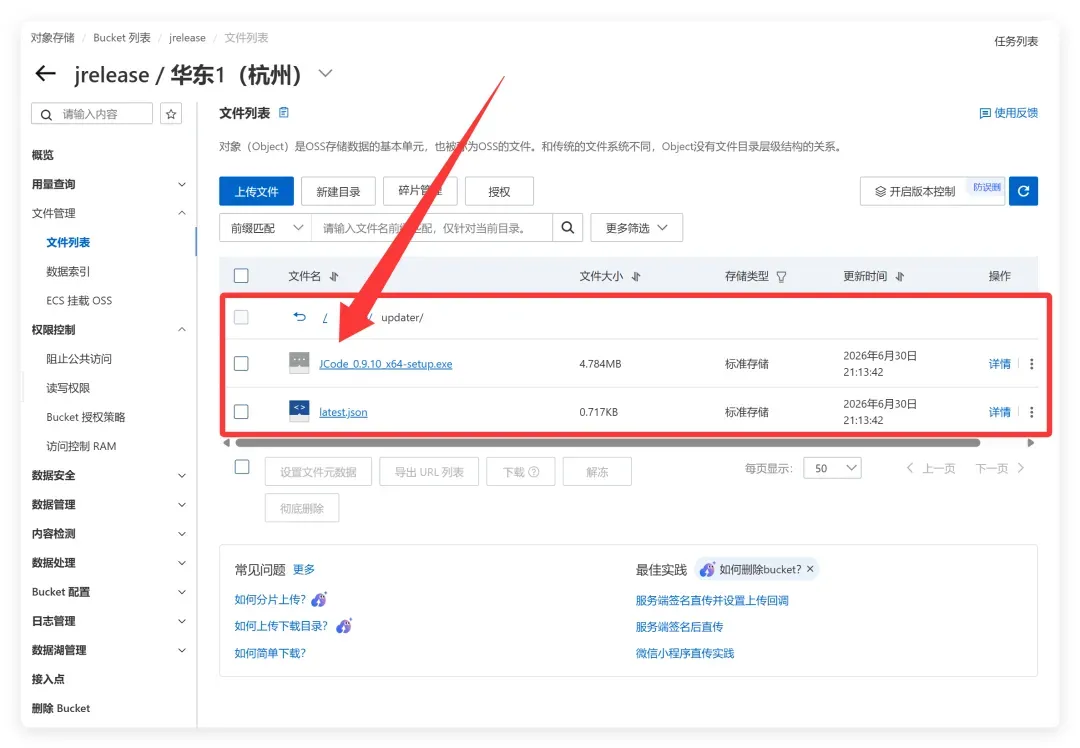Click the file search magnifier button
Image resolution: width=1080 pixels, height=748 pixels.
(x=568, y=227)
